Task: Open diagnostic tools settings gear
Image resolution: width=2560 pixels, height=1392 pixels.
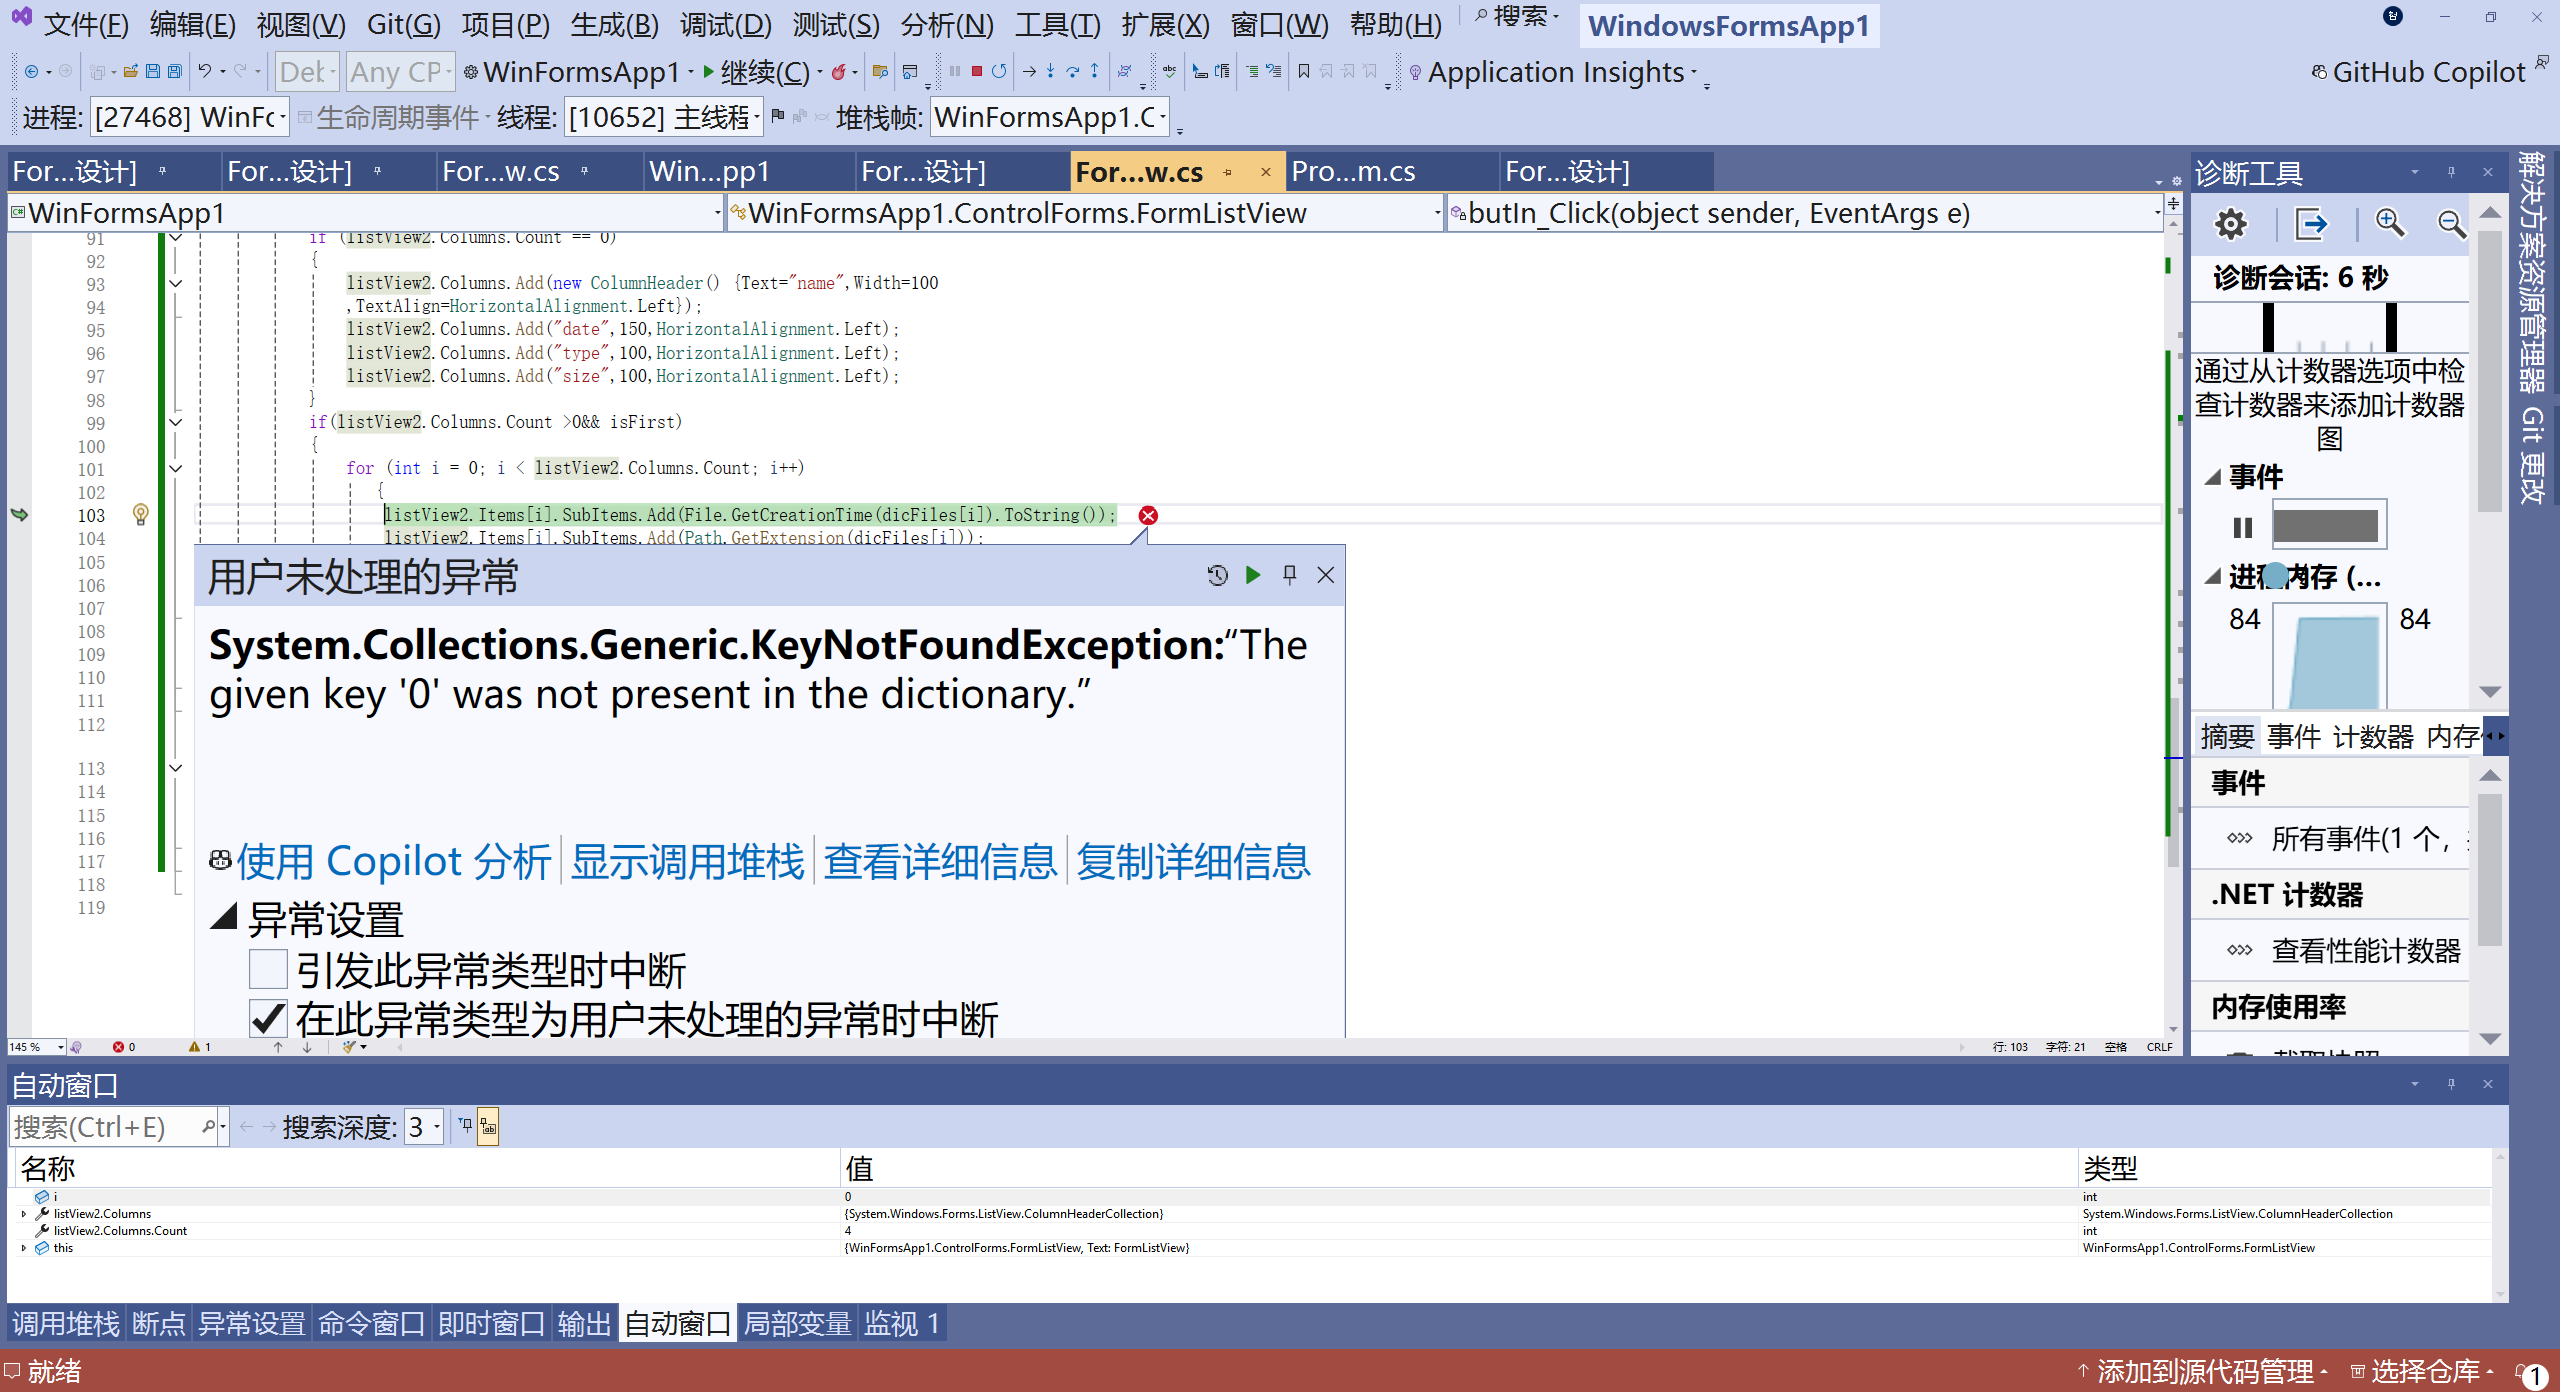Action: click(2230, 224)
